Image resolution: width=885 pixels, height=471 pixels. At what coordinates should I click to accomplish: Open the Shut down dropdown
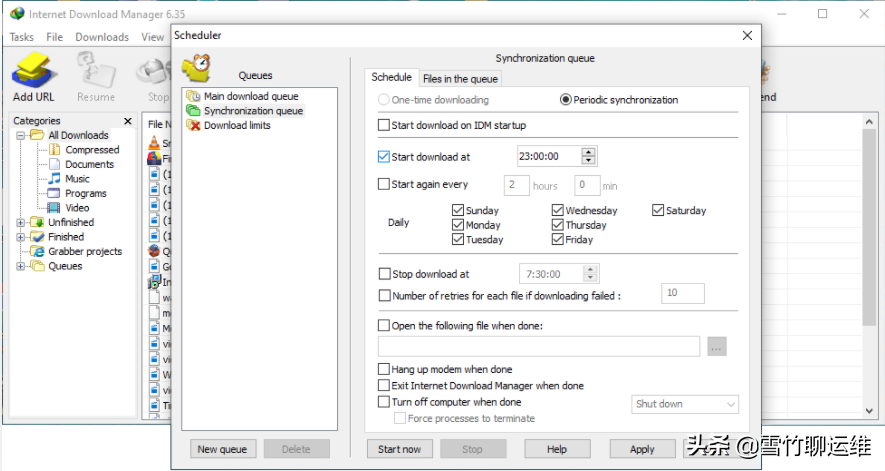click(x=685, y=404)
